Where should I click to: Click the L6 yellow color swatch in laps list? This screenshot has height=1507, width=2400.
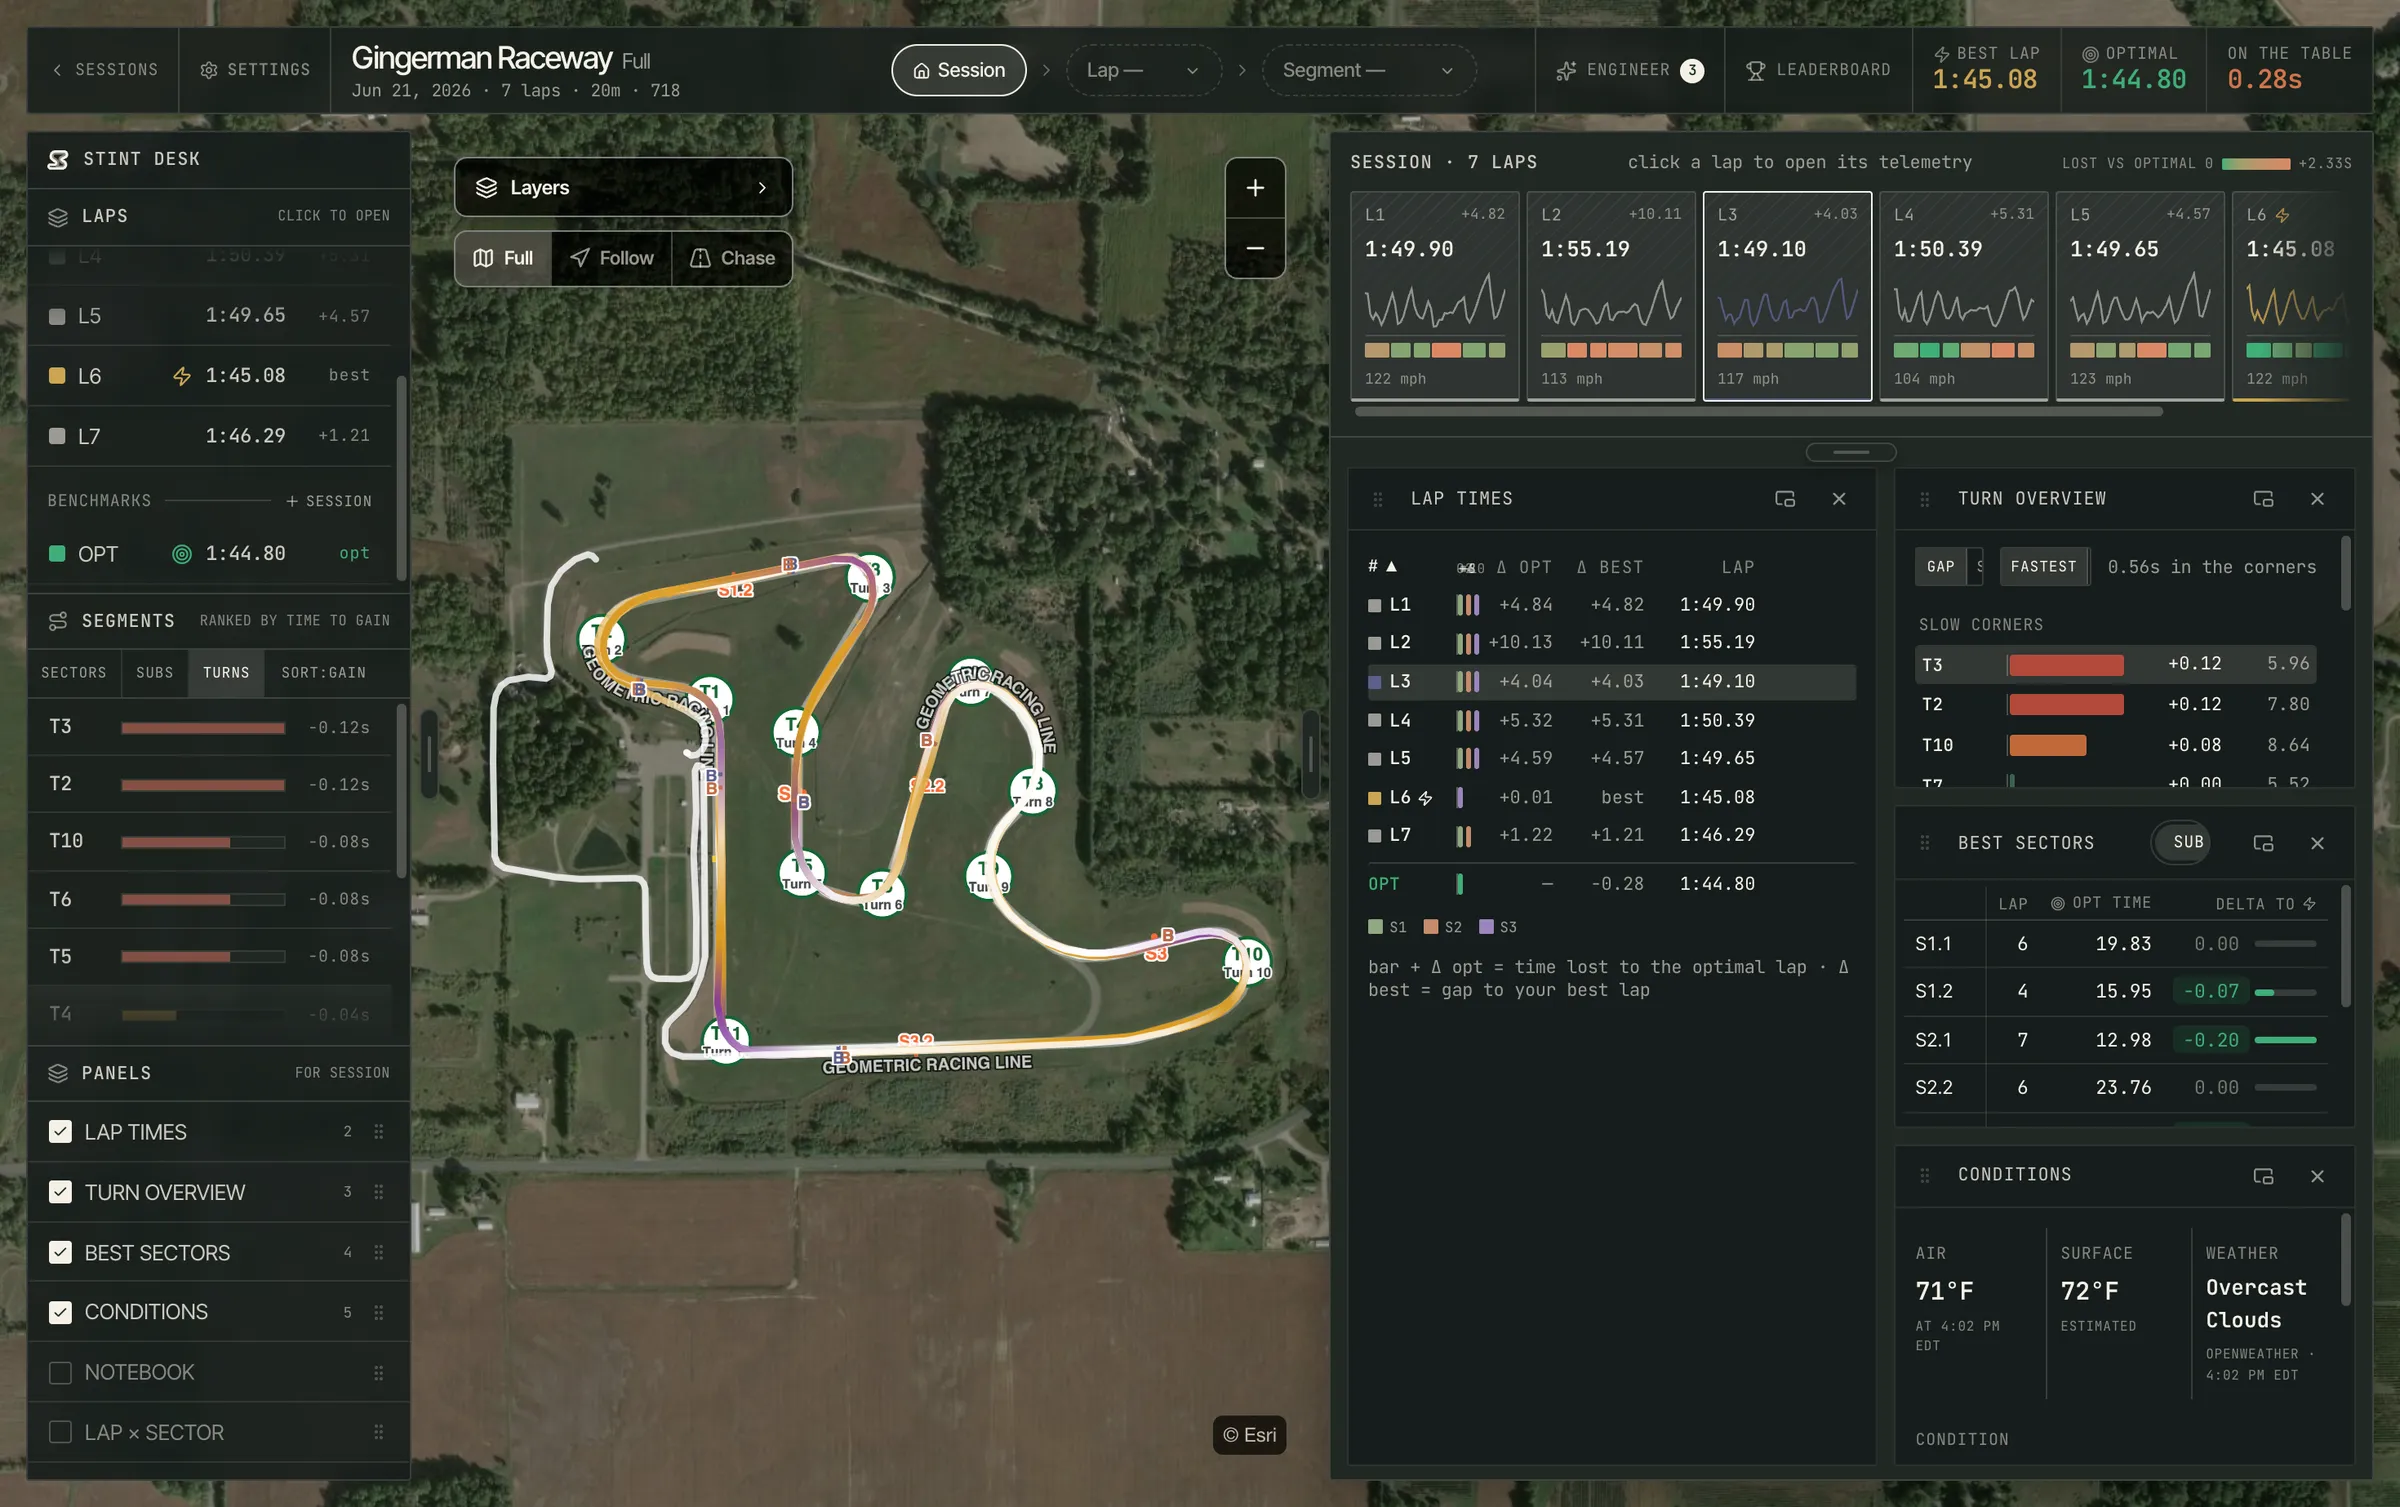57,376
